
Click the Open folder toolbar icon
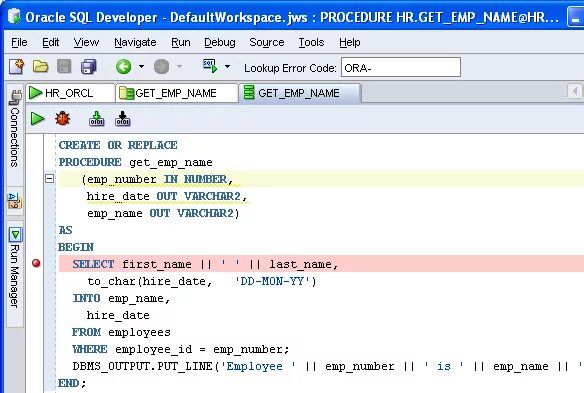[x=40, y=67]
